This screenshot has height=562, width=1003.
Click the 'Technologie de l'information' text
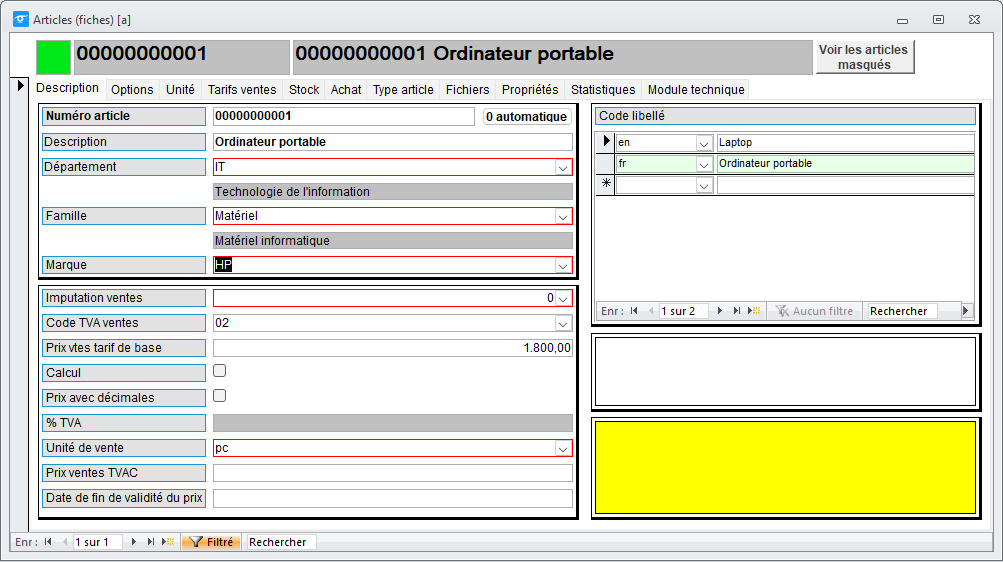tap(292, 192)
